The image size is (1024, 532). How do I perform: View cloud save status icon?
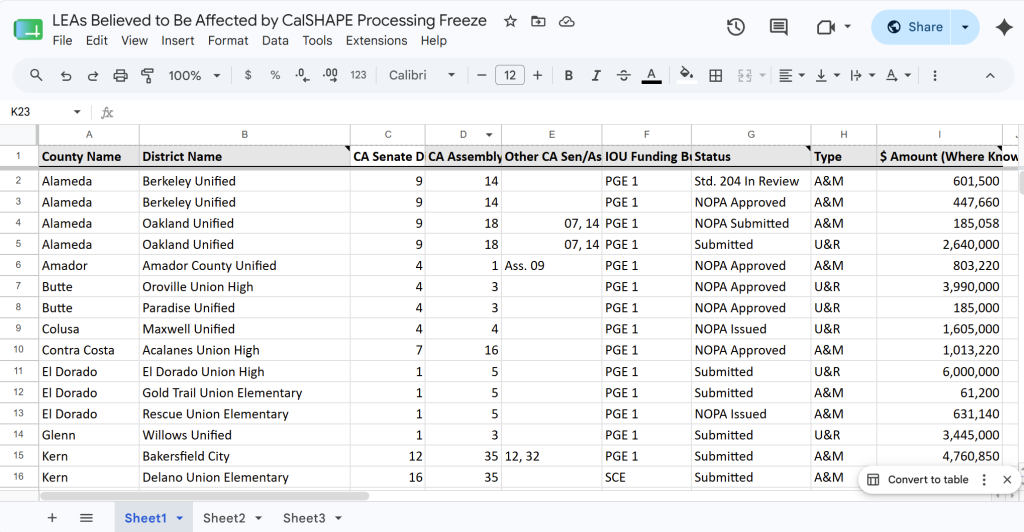pos(566,22)
